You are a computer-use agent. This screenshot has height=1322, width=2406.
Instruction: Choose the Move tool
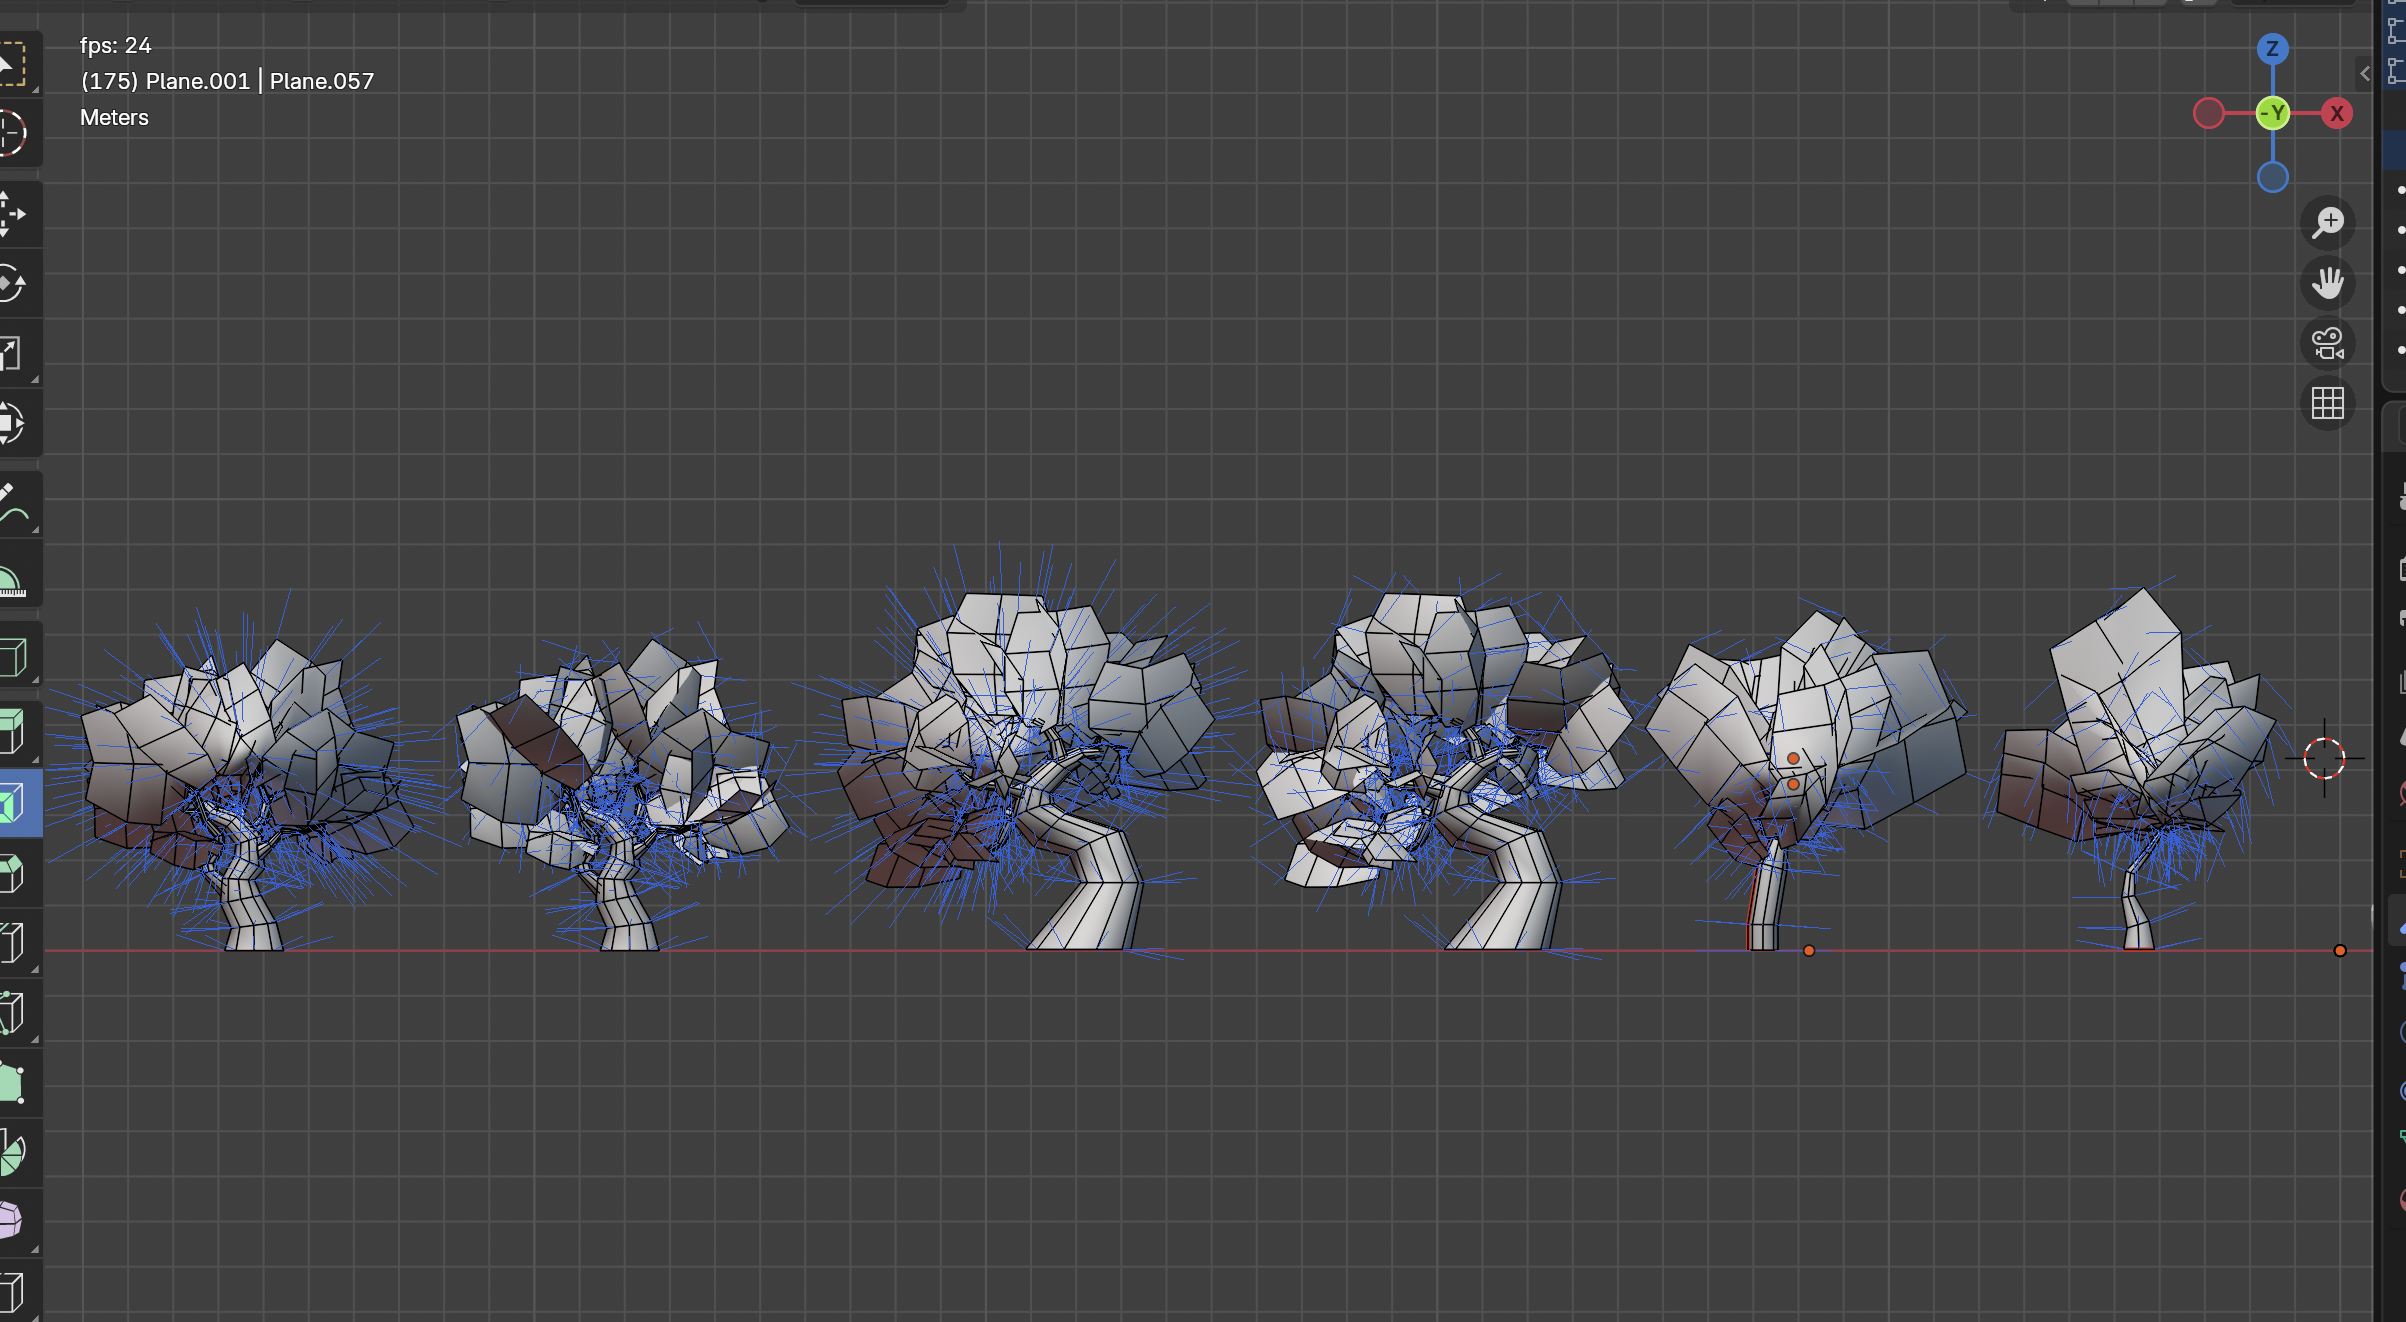coord(12,213)
